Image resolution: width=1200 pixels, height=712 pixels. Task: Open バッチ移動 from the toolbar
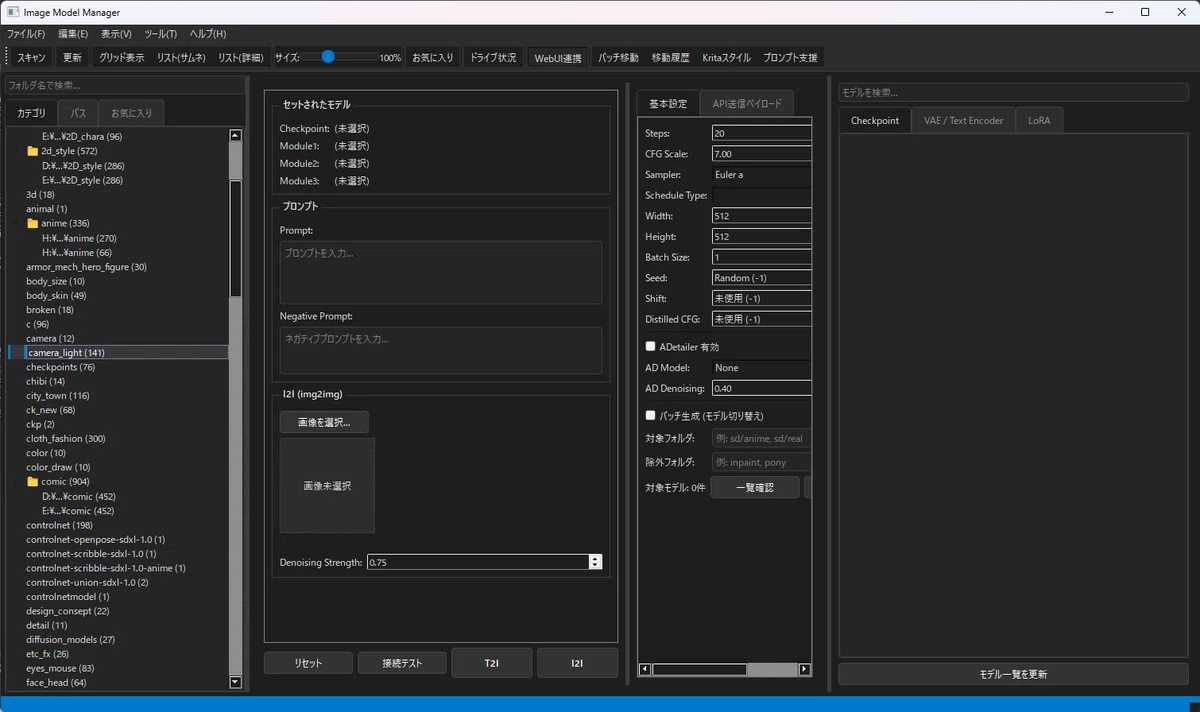pos(618,58)
